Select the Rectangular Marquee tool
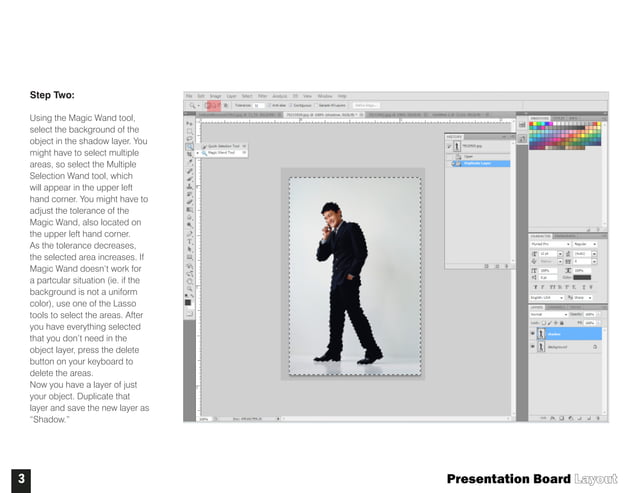638x493 pixels. click(x=189, y=131)
